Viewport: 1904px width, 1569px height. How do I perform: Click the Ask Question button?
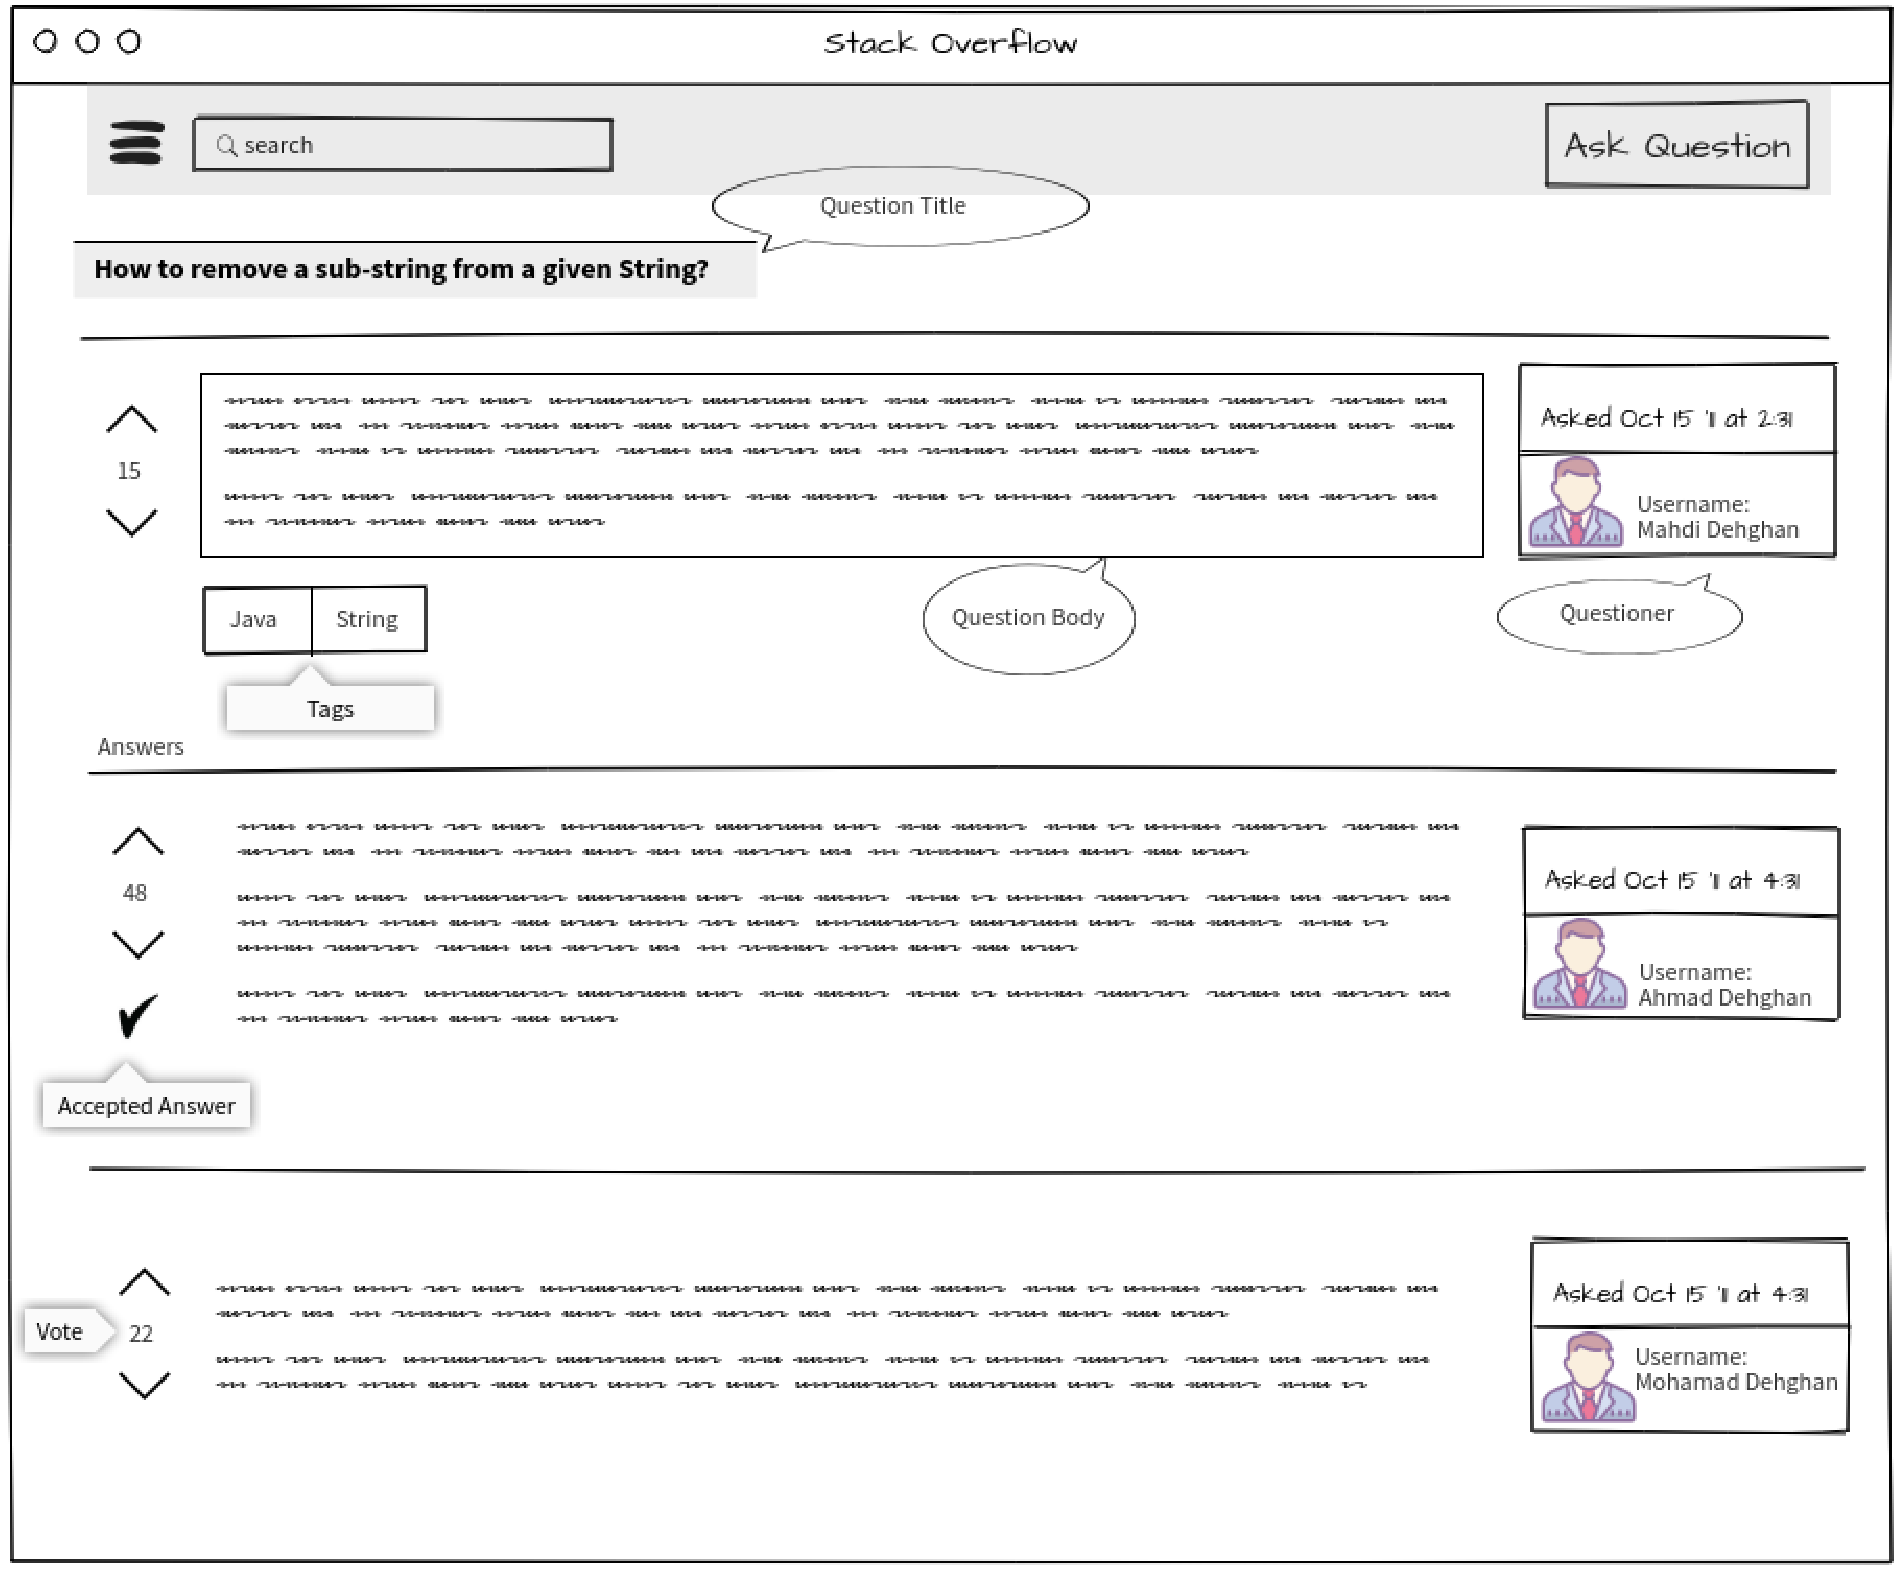pos(1677,144)
